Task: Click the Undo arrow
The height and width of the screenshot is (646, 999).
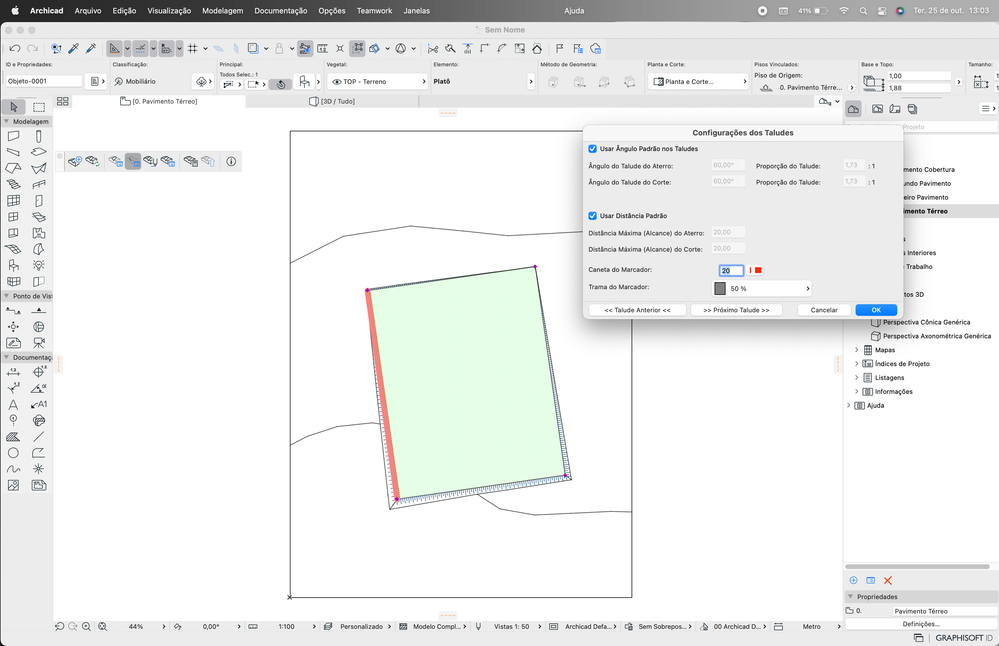Action: 15,48
